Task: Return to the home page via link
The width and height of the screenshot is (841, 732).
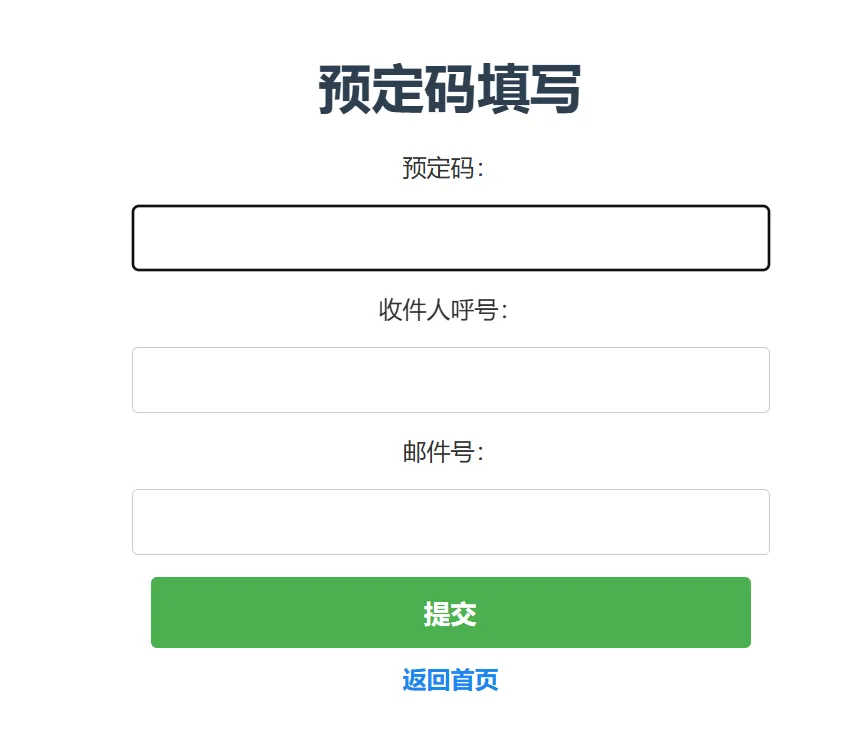Action: tap(450, 681)
